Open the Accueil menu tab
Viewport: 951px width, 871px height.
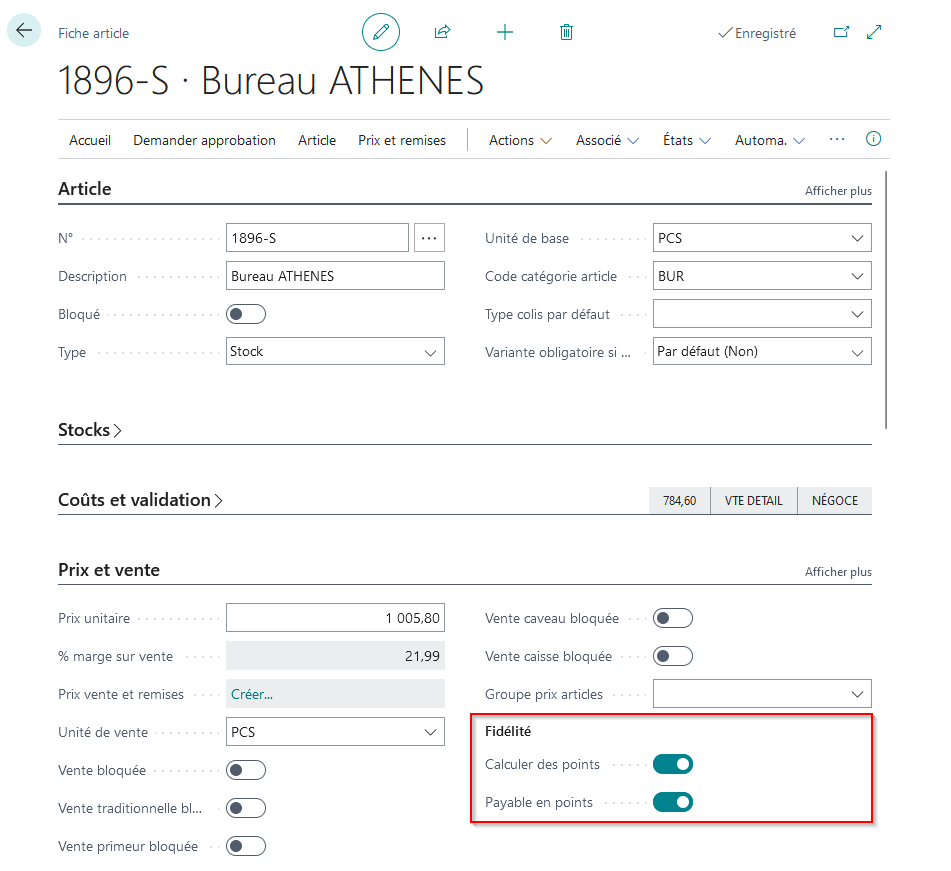click(x=90, y=140)
